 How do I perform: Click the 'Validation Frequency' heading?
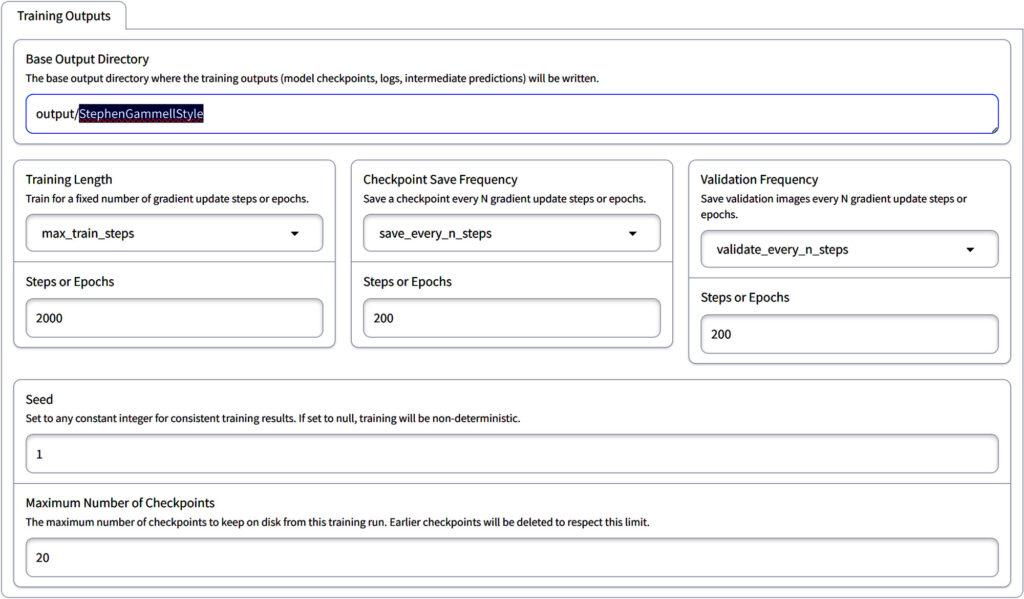760,180
